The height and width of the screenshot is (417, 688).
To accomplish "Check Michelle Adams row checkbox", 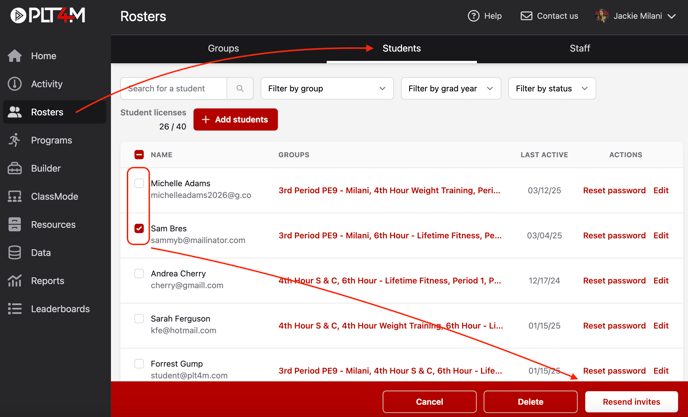I will (139, 183).
